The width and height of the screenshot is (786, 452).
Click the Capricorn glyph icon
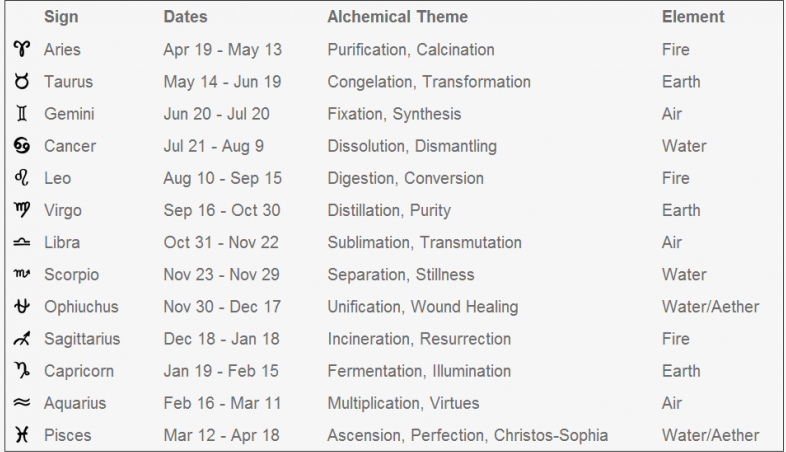pos(21,371)
